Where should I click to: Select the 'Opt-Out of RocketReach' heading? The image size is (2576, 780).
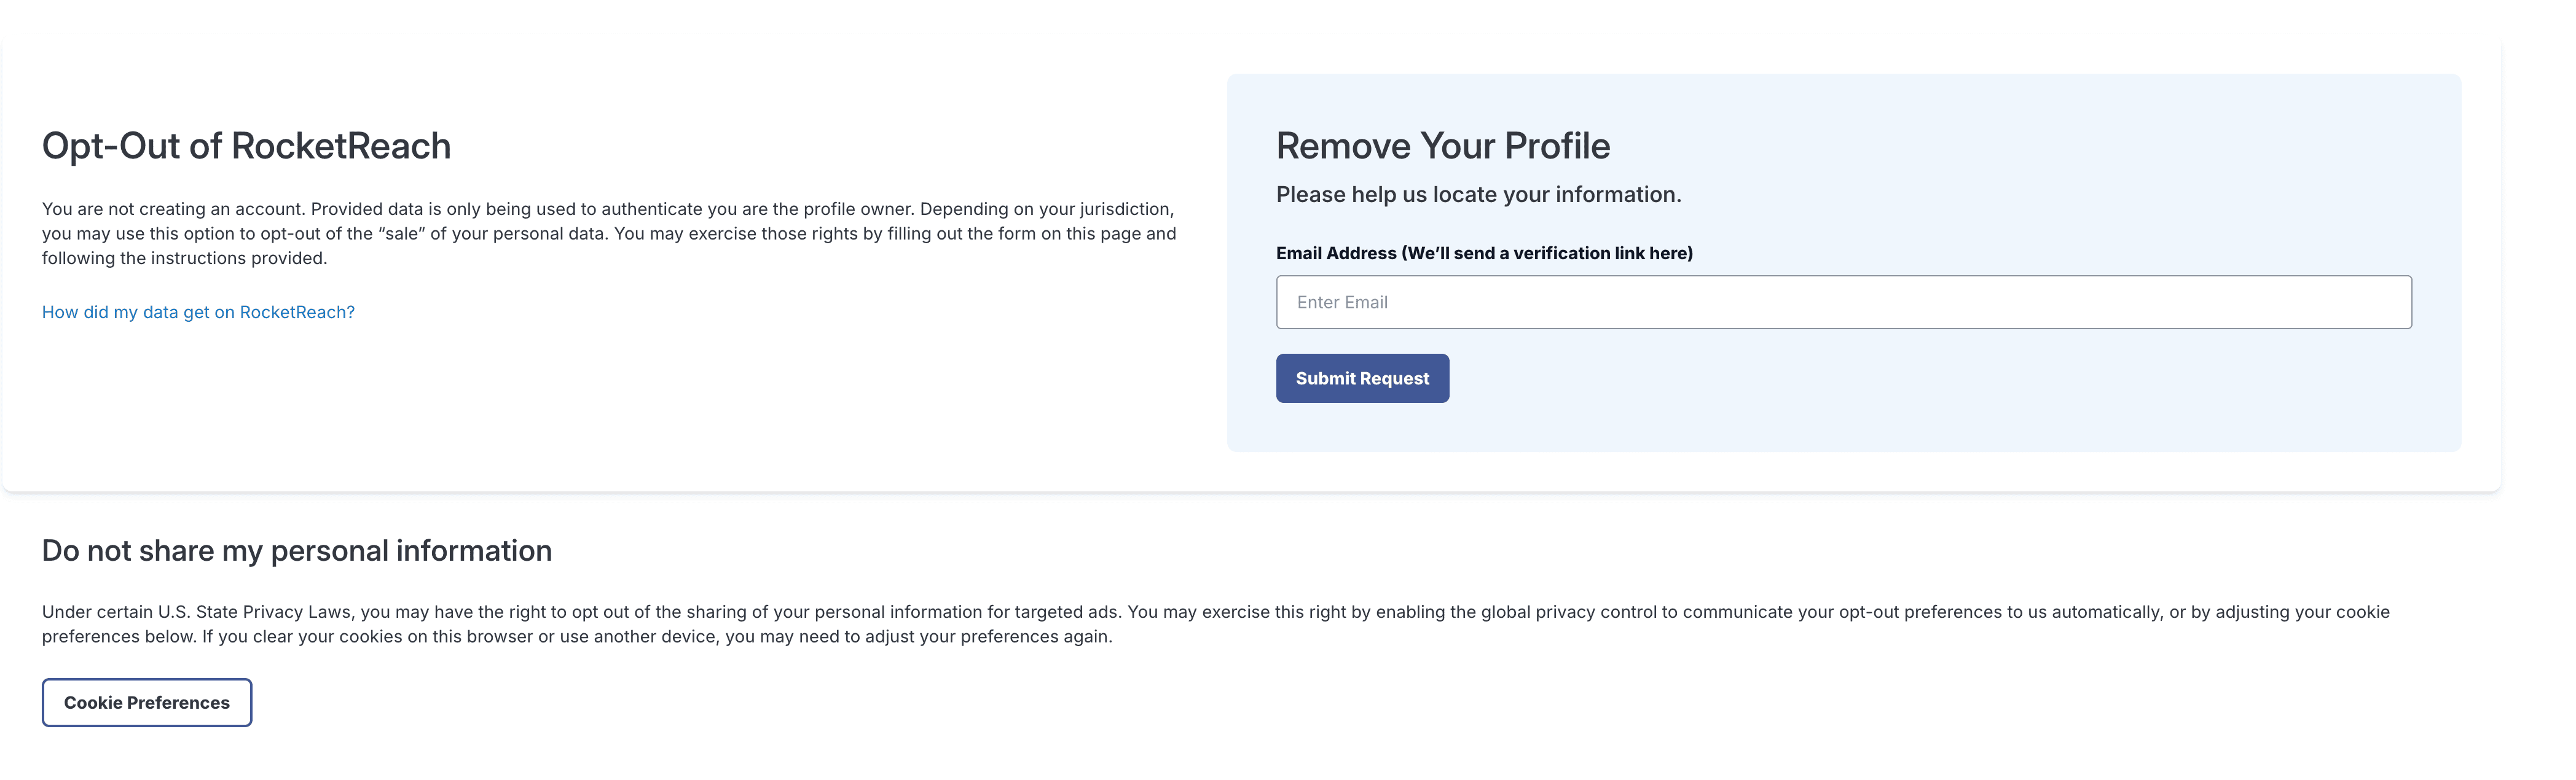coord(246,146)
